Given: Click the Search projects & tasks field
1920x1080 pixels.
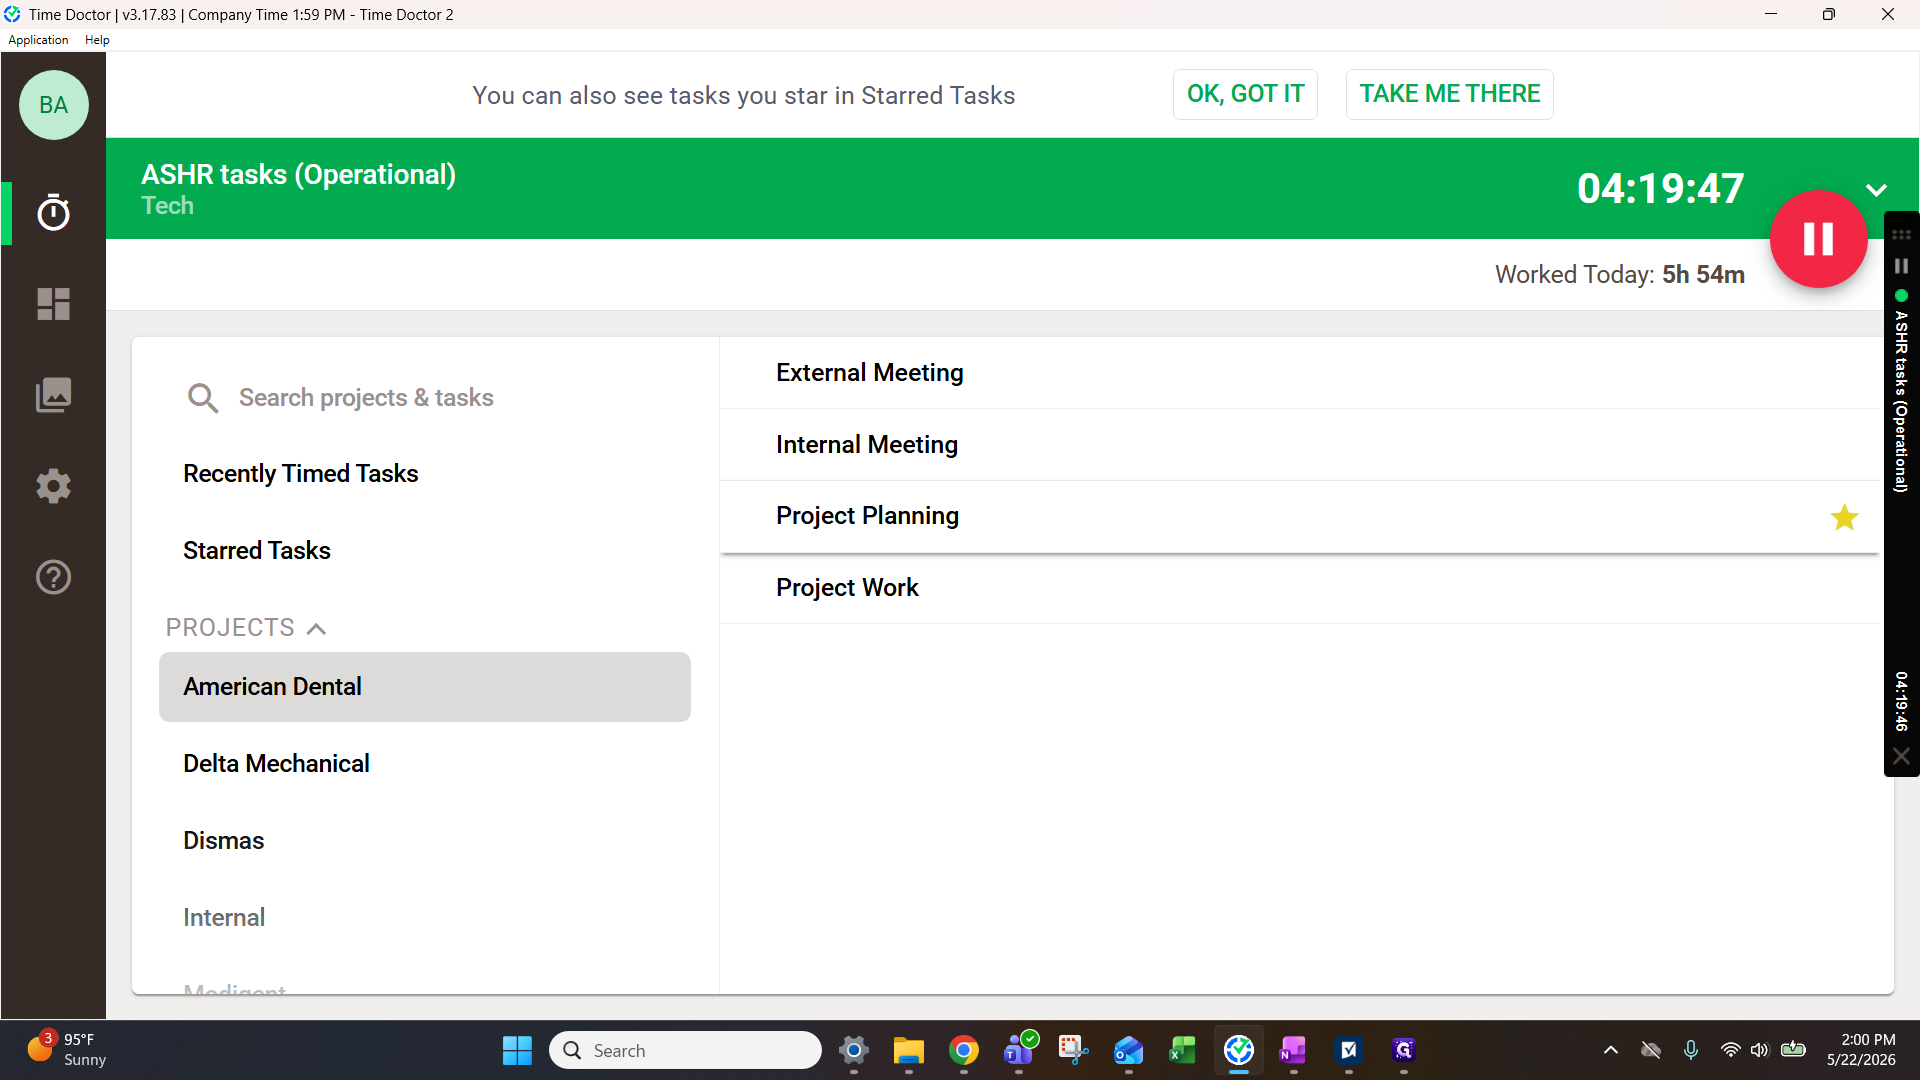Looking at the screenshot, I should (x=425, y=398).
